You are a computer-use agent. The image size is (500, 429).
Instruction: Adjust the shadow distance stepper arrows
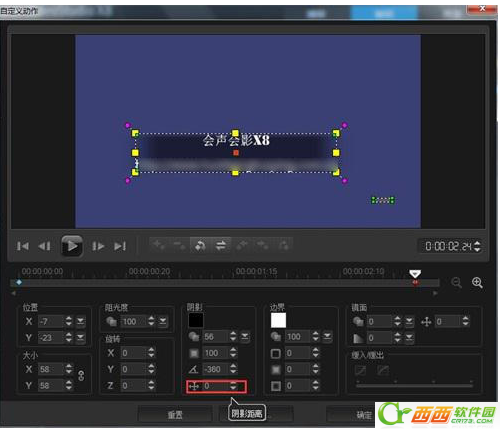click(x=233, y=386)
